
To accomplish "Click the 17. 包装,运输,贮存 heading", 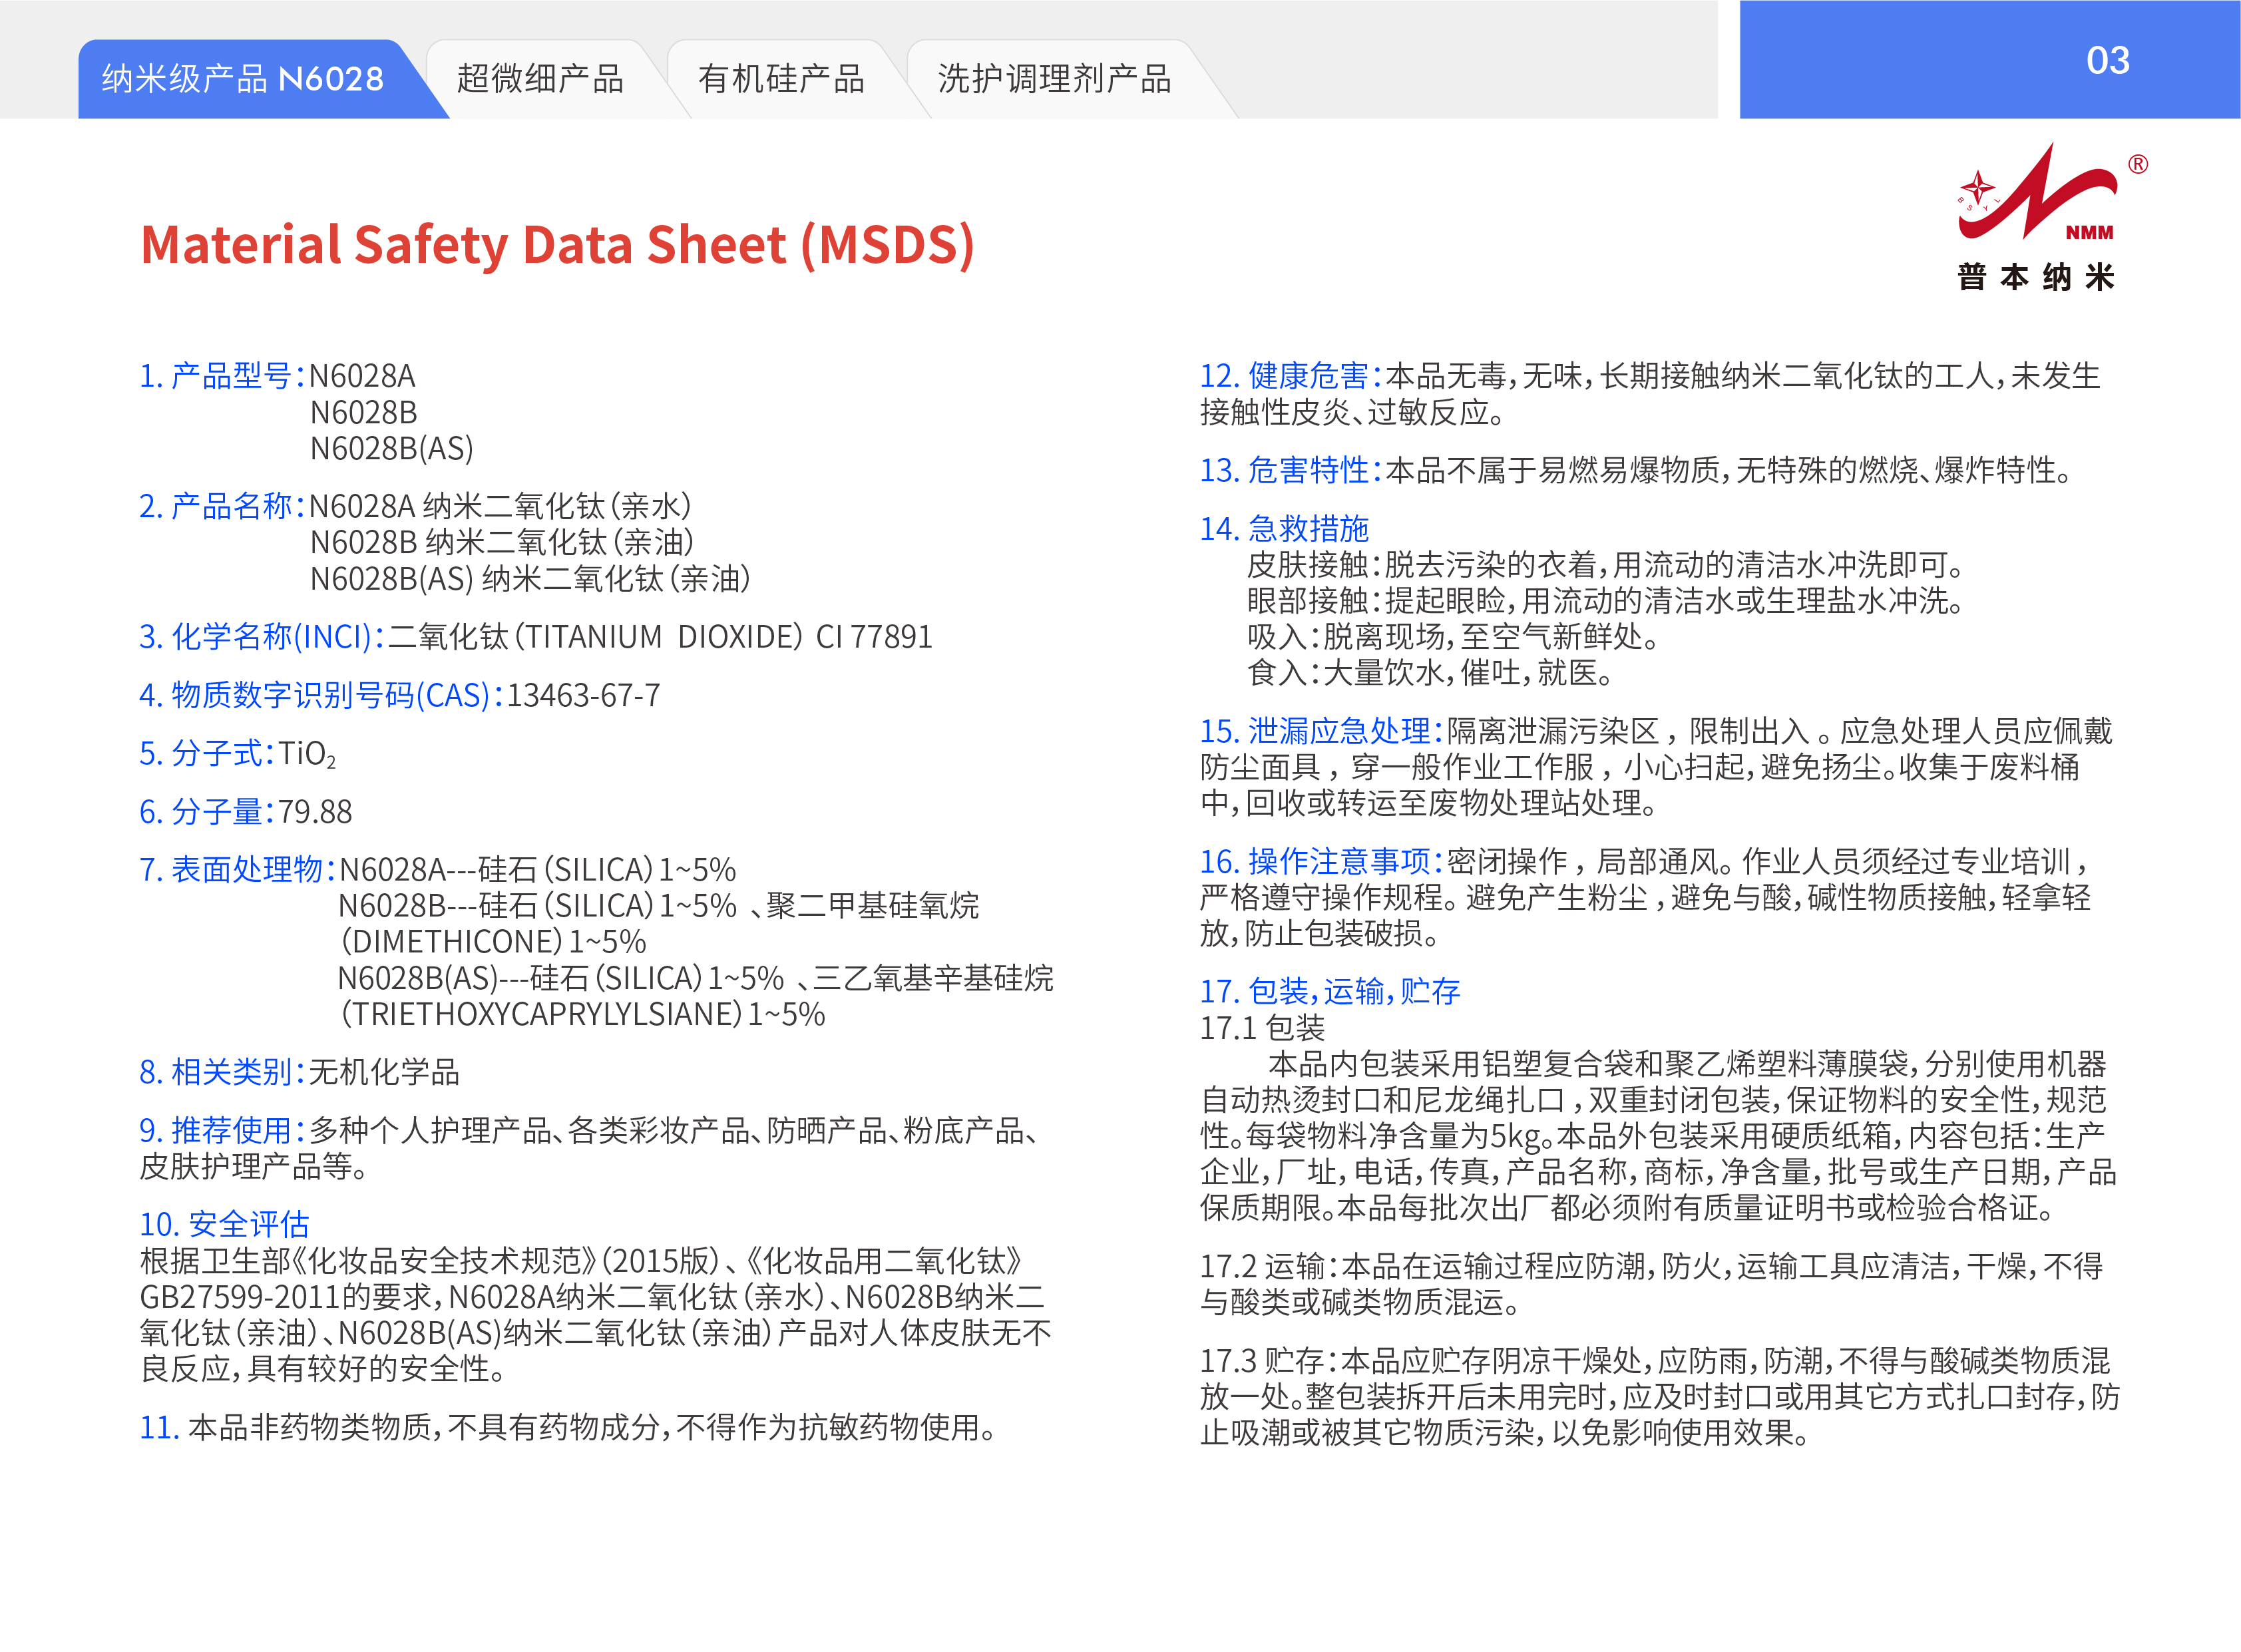I will click(1330, 991).
